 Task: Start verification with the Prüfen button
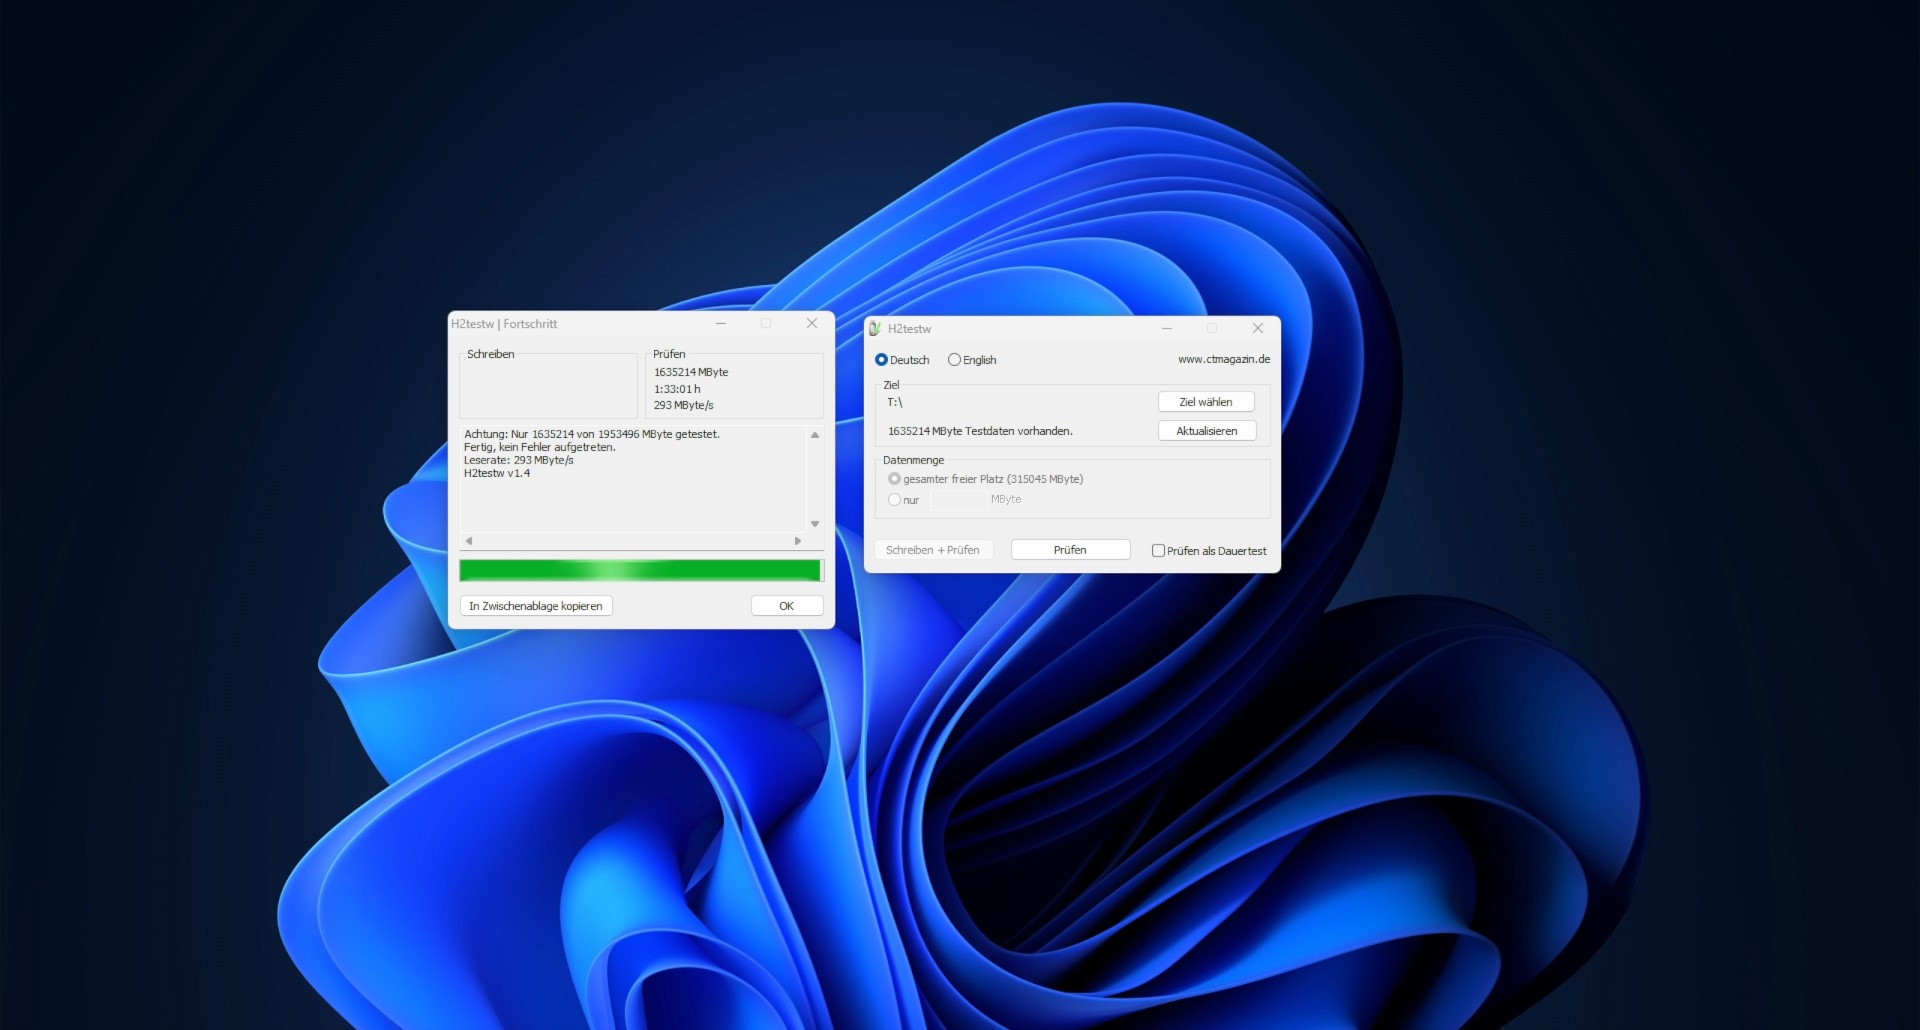[x=1069, y=549]
